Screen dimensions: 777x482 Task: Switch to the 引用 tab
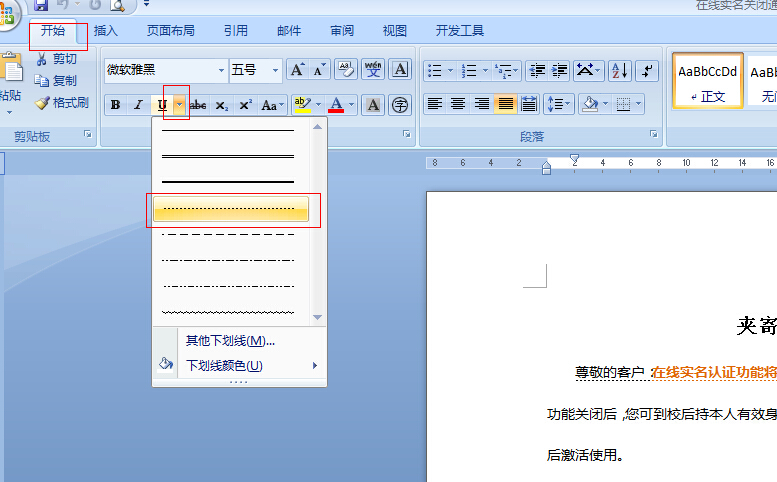235,31
